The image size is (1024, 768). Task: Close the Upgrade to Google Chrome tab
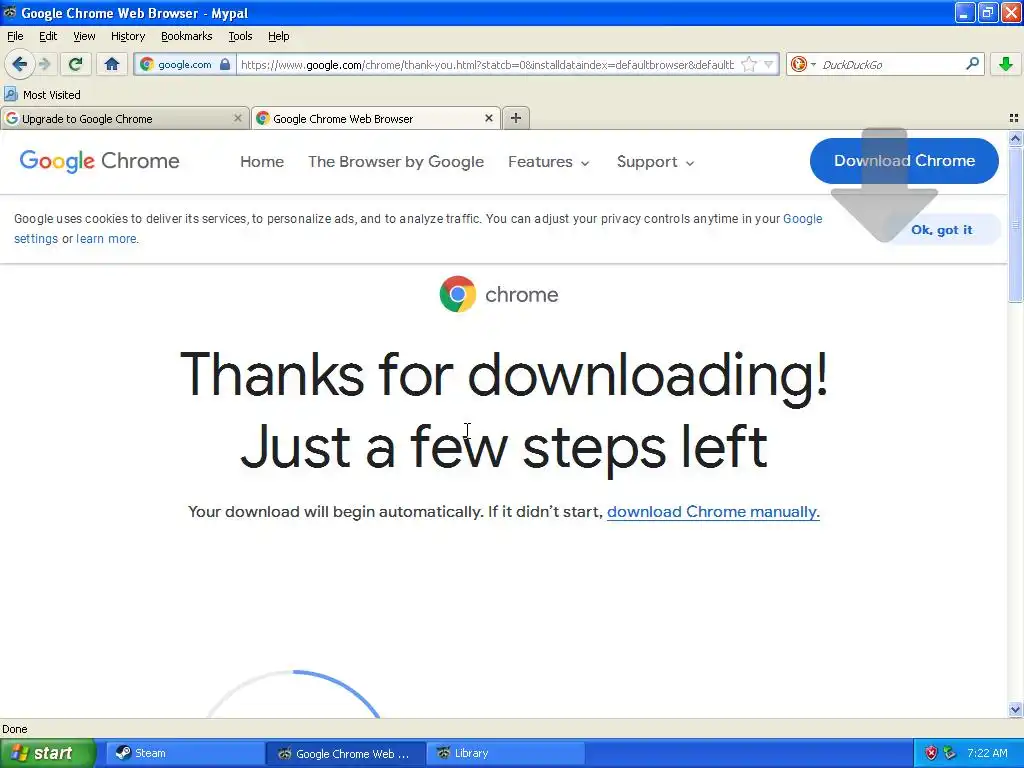(238, 118)
